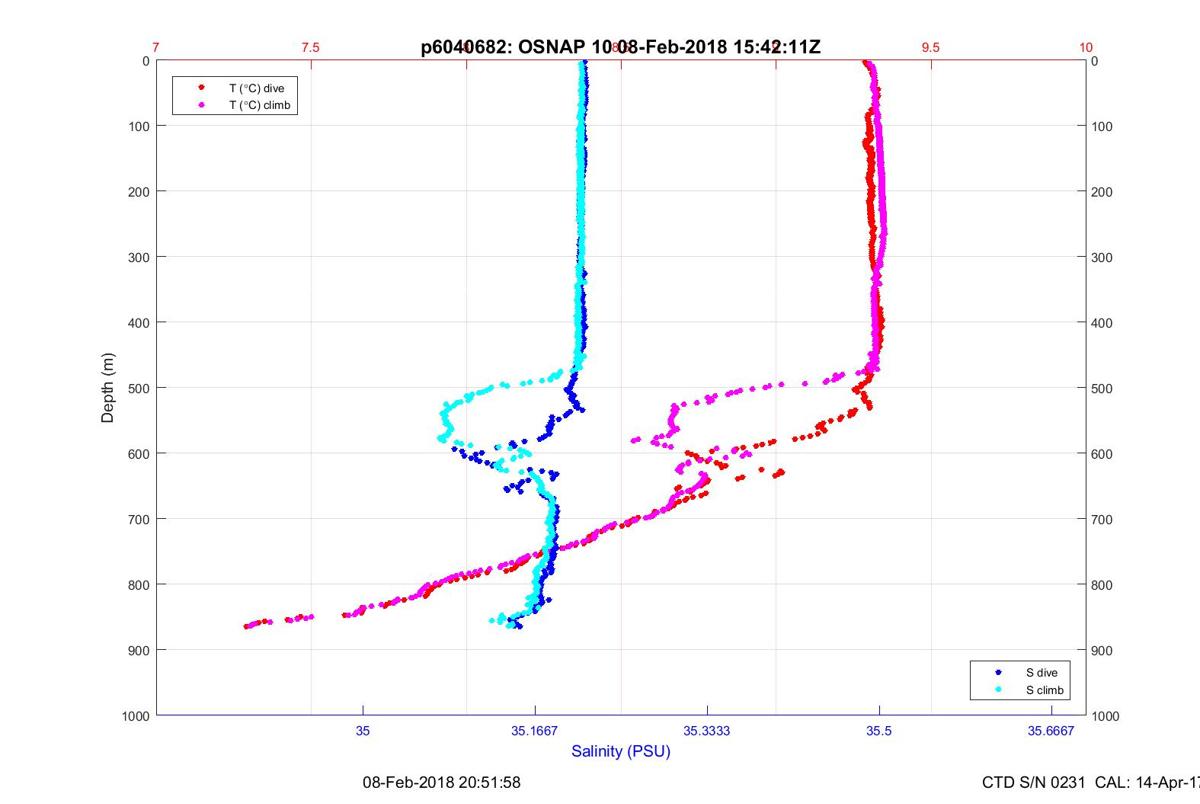
Task: Click the salinity tick label "35.1667"
Action: (535, 731)
